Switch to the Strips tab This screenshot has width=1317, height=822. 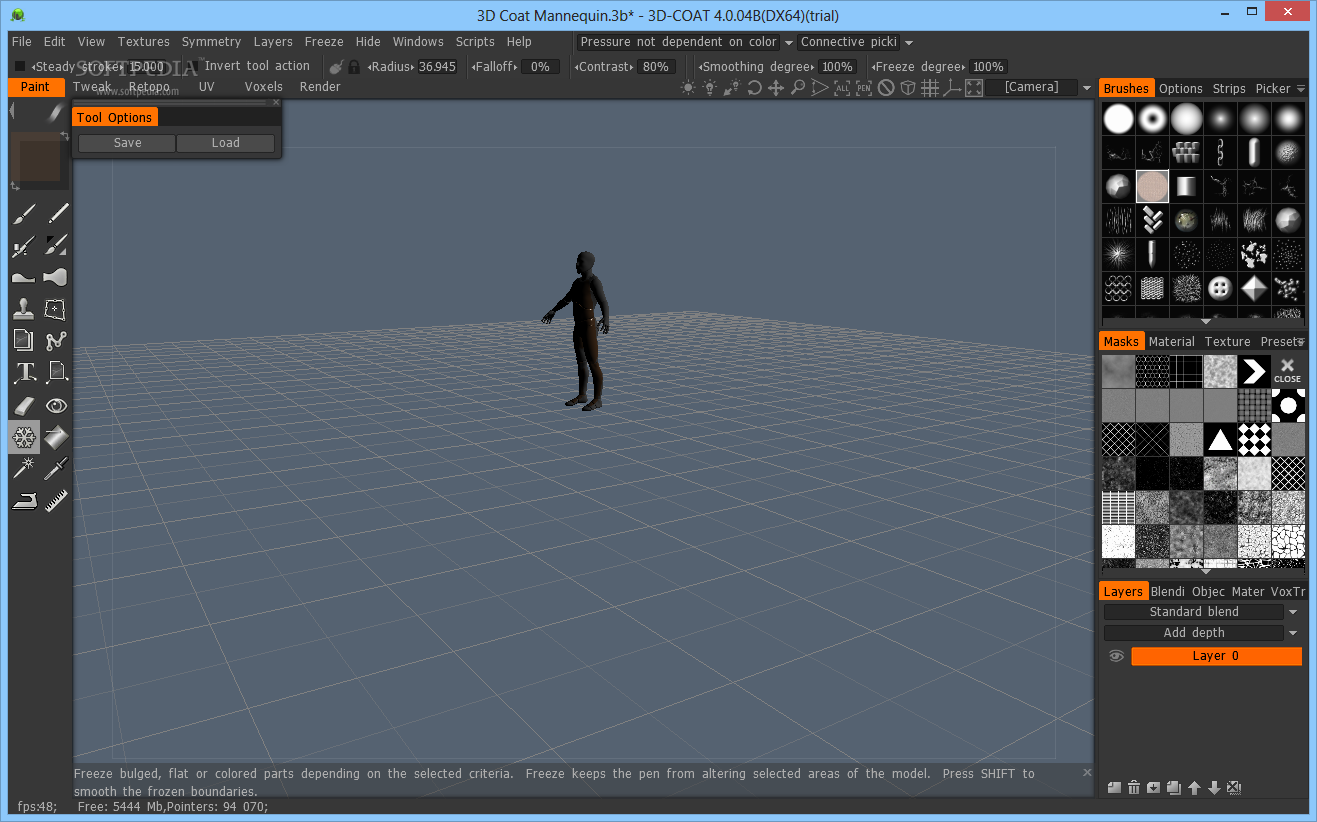(x=1229, y=89)
